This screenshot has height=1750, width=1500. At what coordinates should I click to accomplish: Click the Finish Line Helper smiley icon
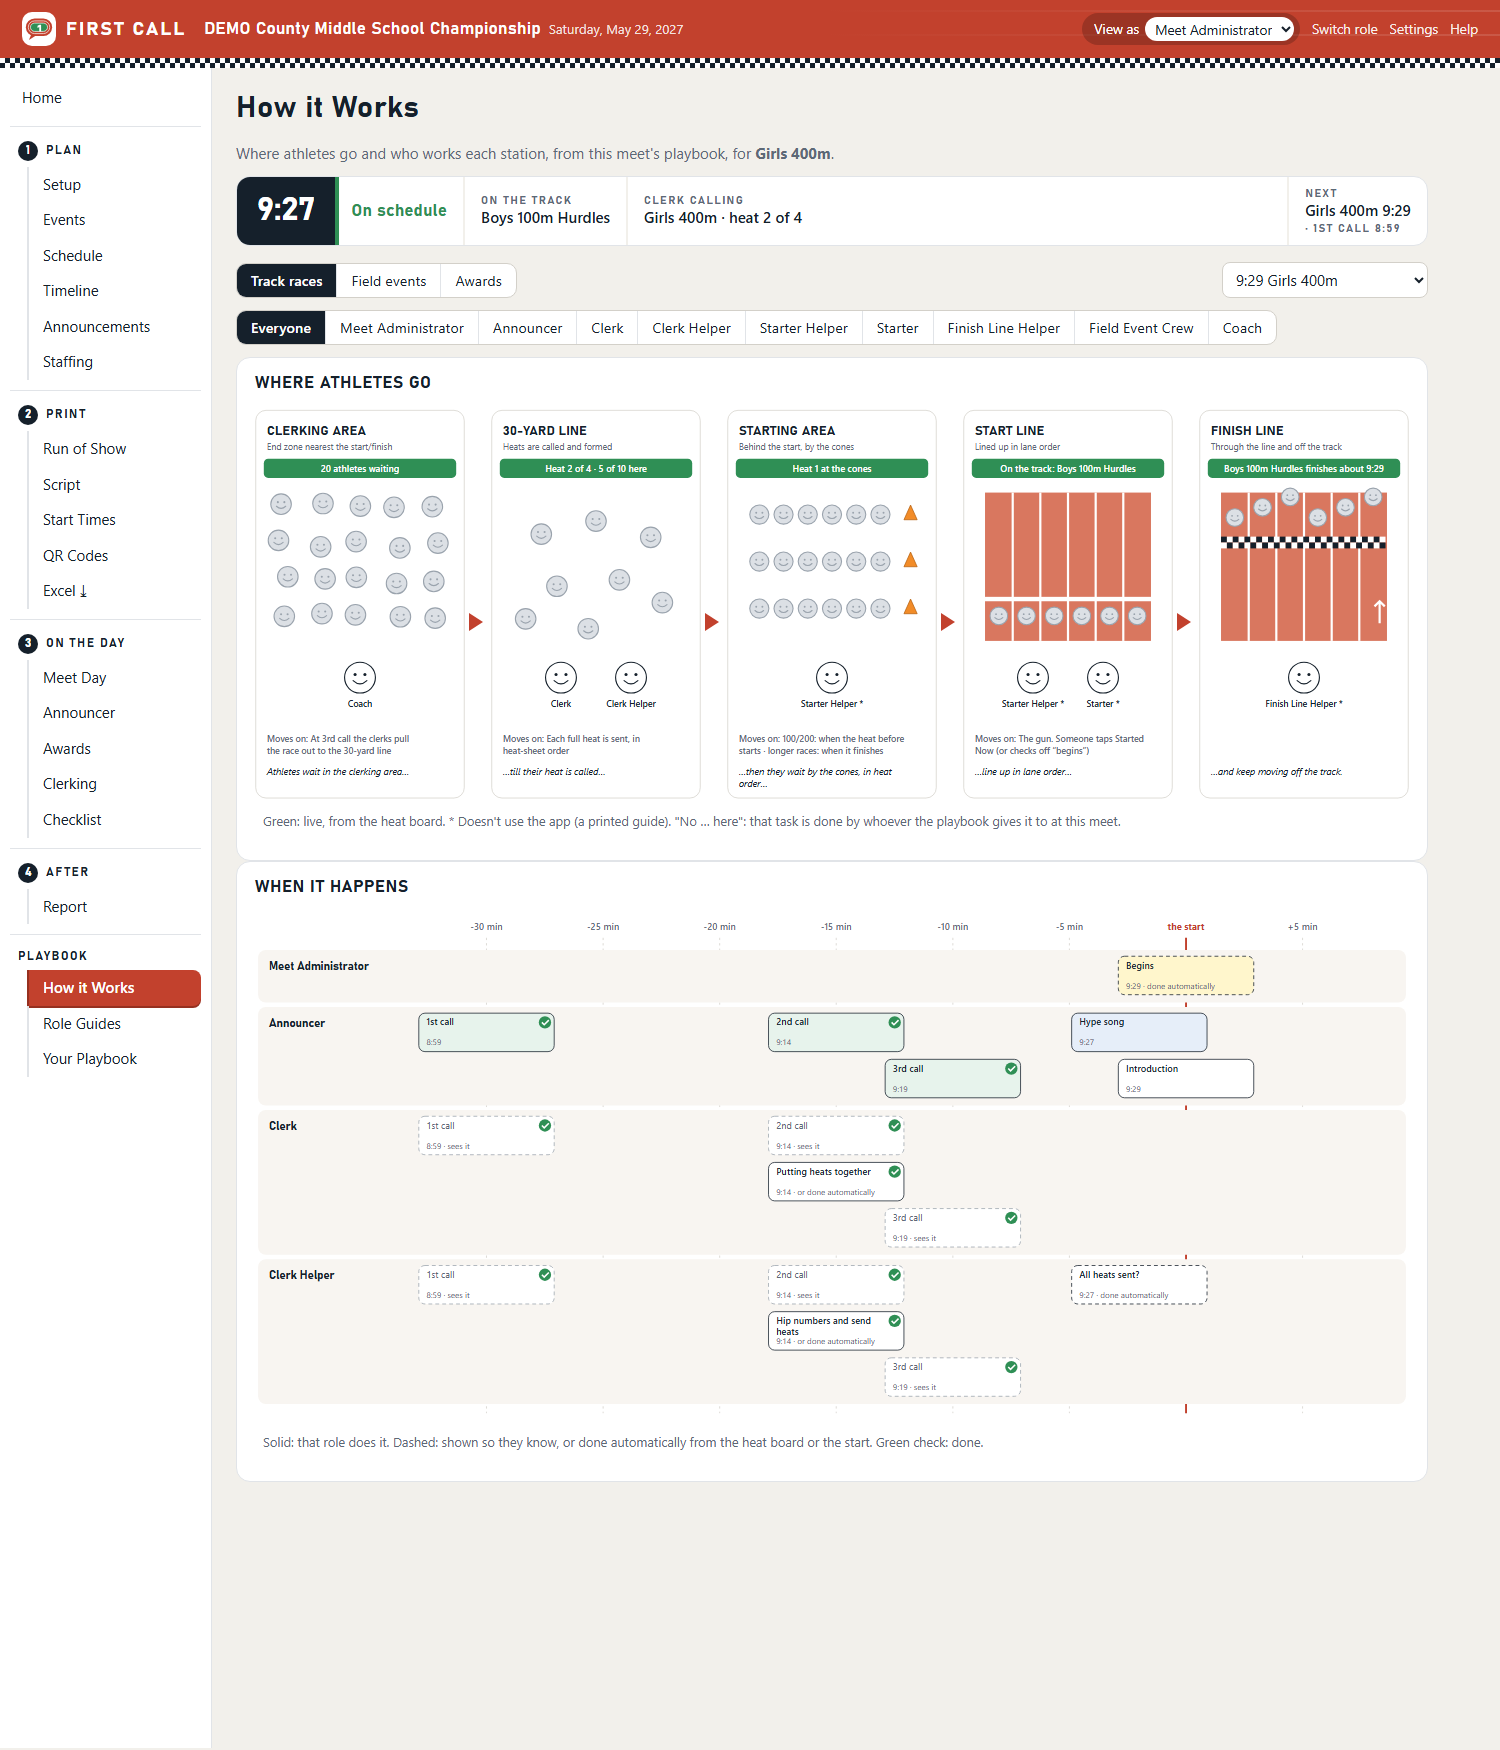point(1304,678)
